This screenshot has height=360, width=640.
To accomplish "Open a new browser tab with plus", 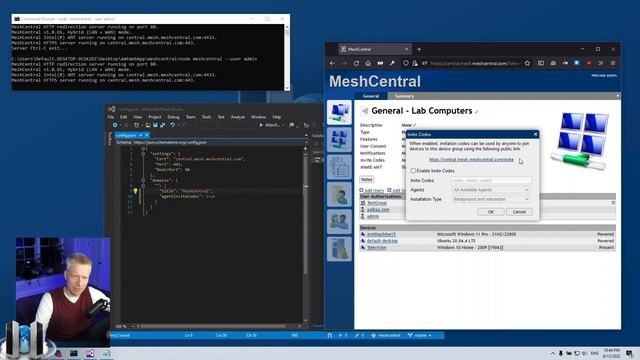I will pos(419,49).
